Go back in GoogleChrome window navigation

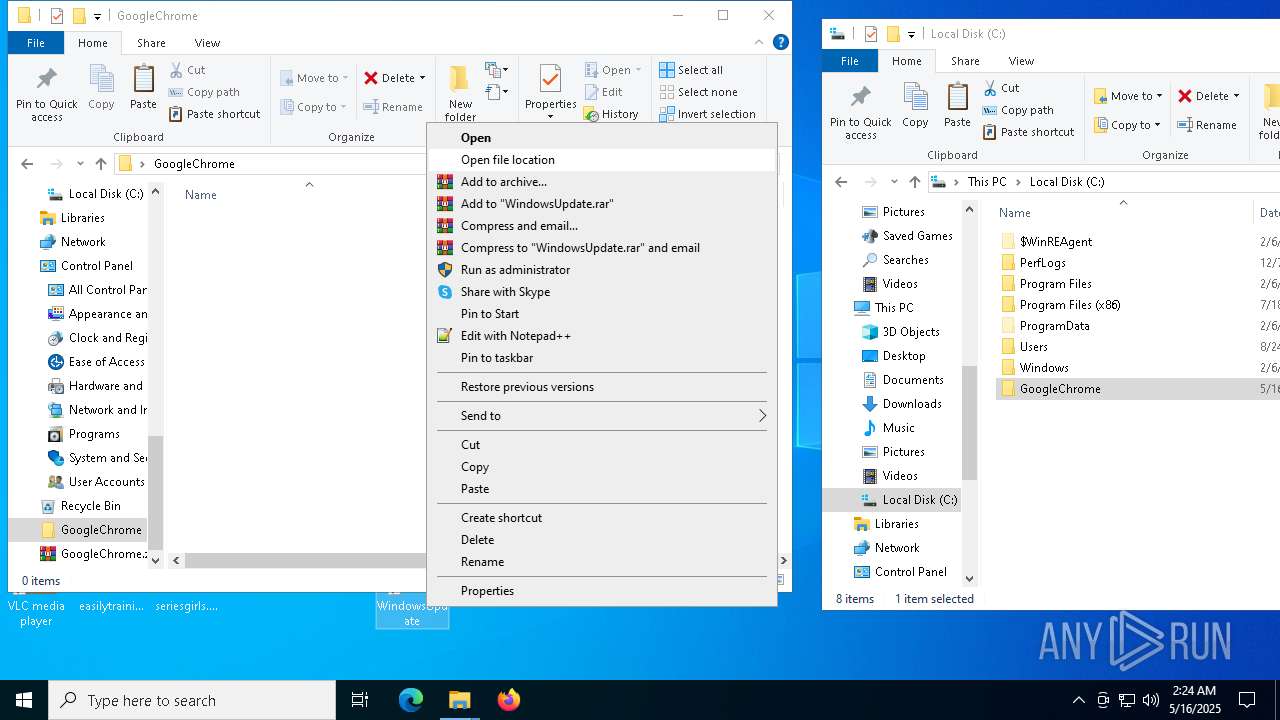pyautogui.click(x=27, y=164)
